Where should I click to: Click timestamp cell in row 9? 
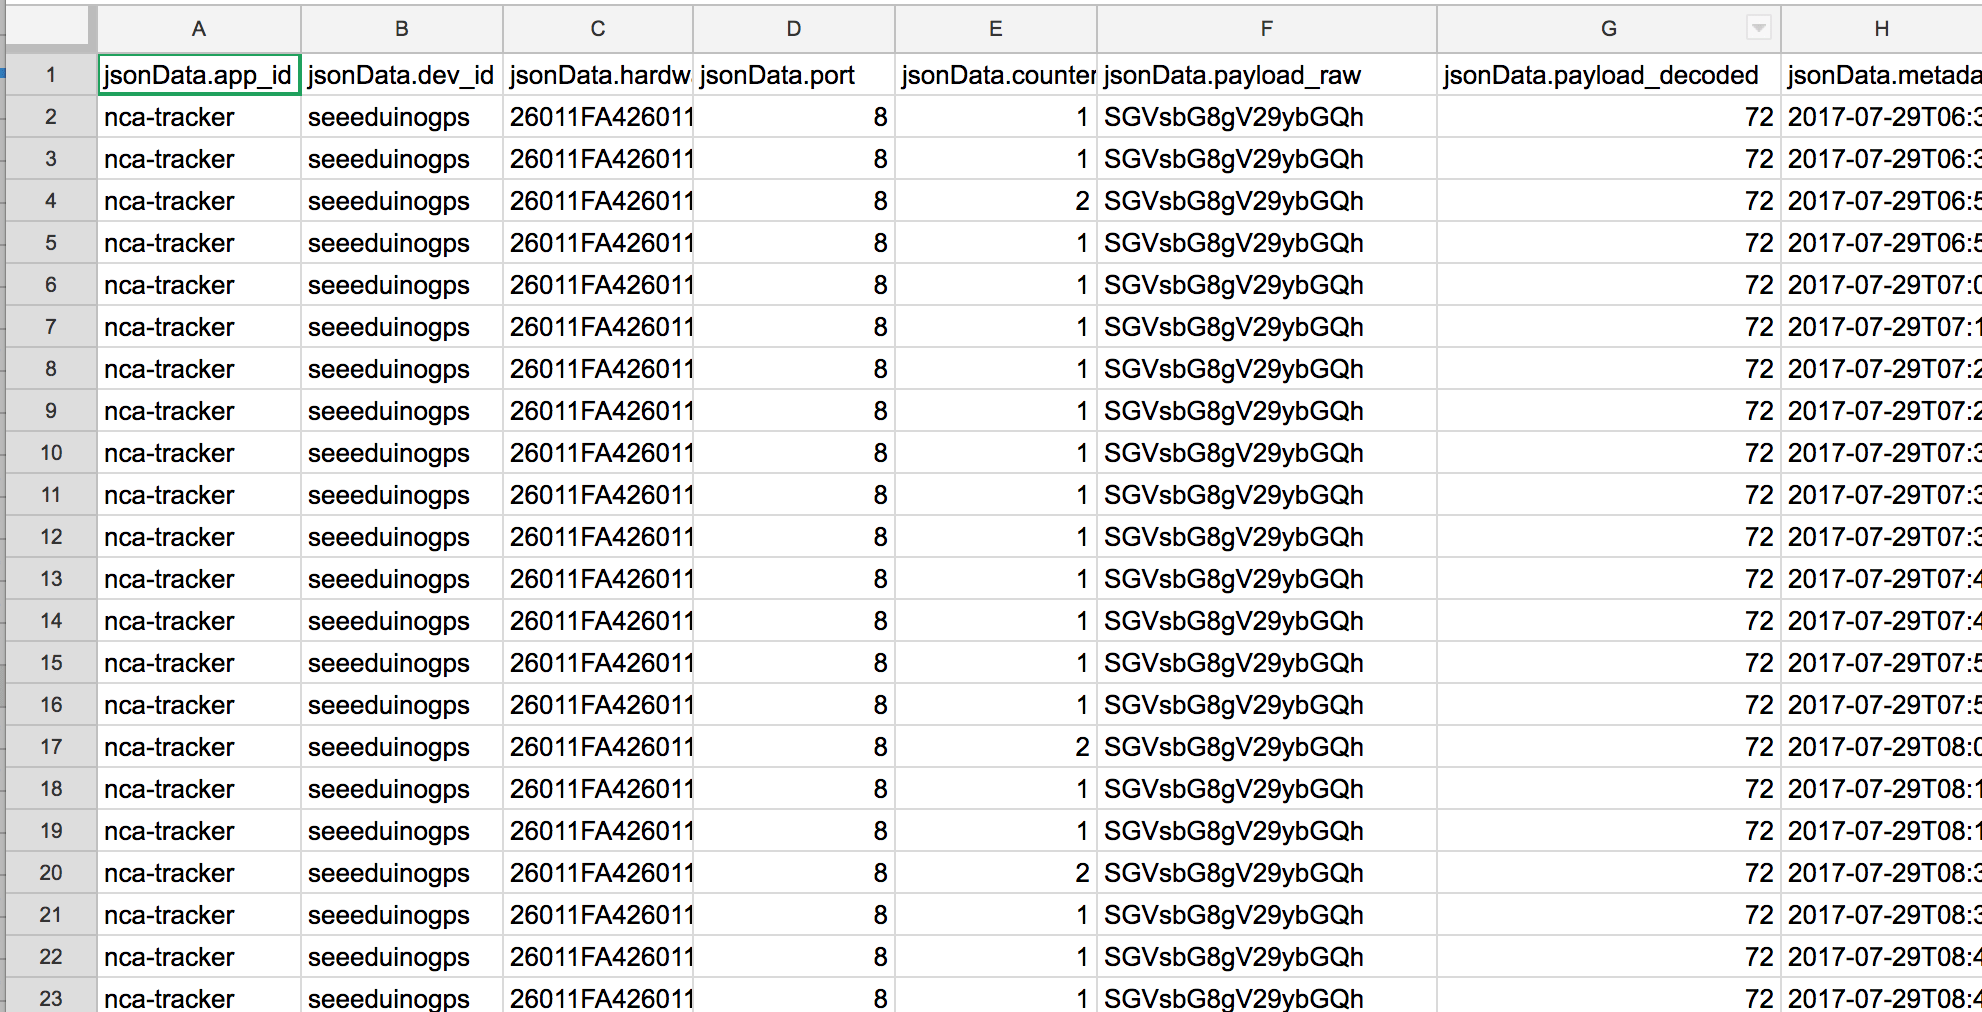pyautogui.click(x=1881, y=411)
